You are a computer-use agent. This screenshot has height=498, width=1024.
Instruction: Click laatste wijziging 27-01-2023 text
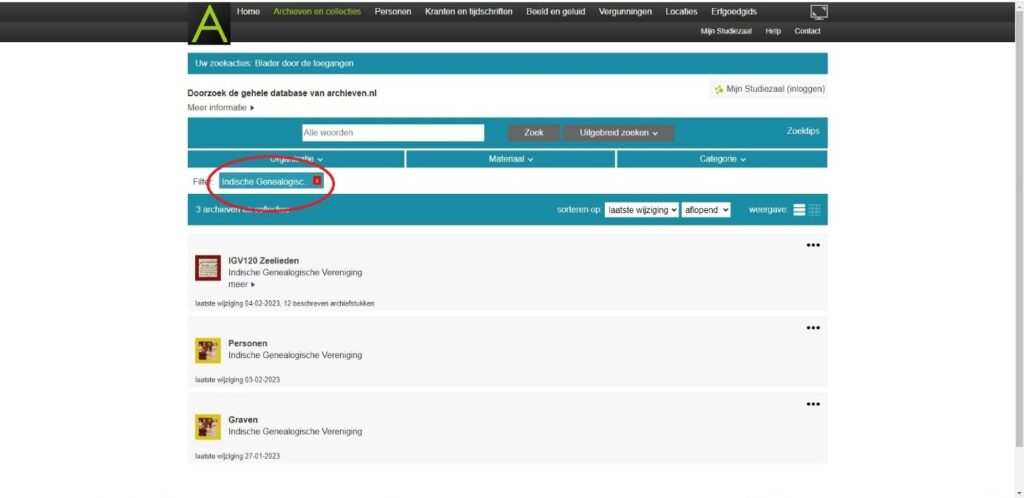coord(238,456)
